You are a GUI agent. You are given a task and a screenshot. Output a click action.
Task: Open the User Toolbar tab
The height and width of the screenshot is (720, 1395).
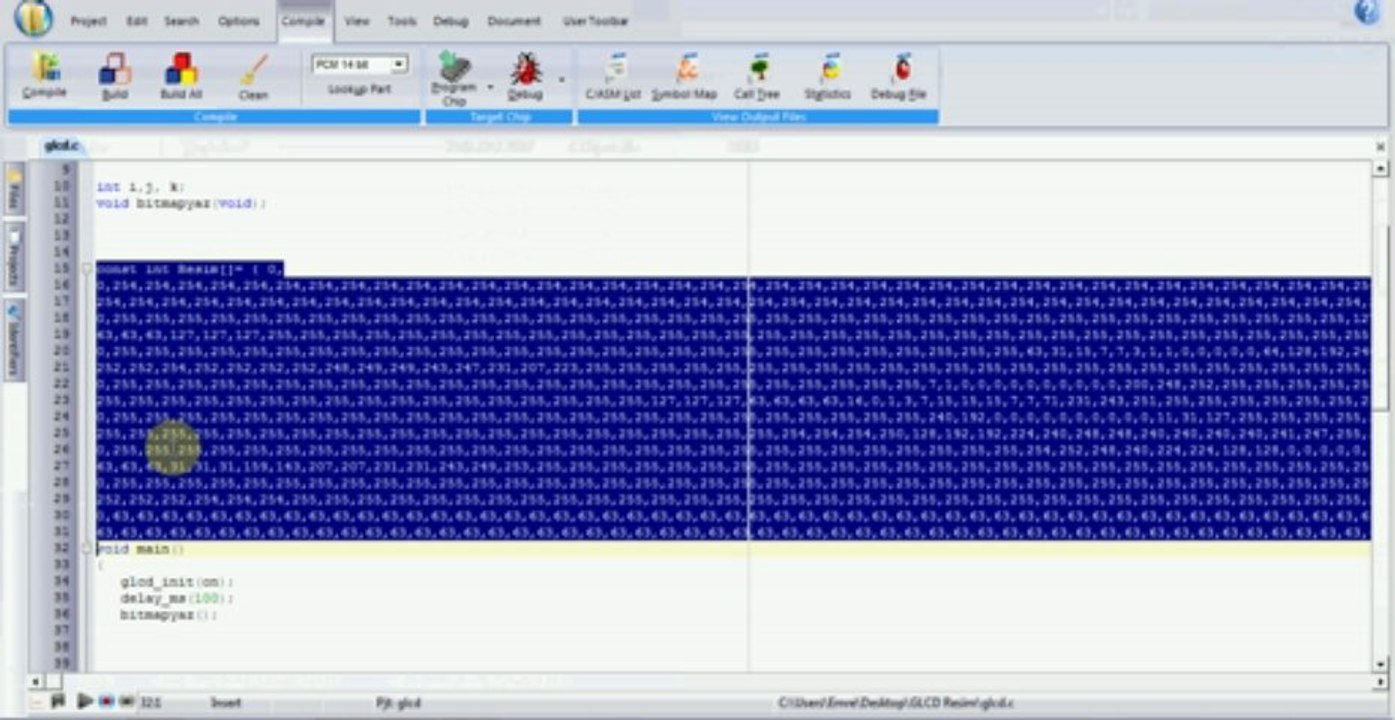[x=596, y=21]
